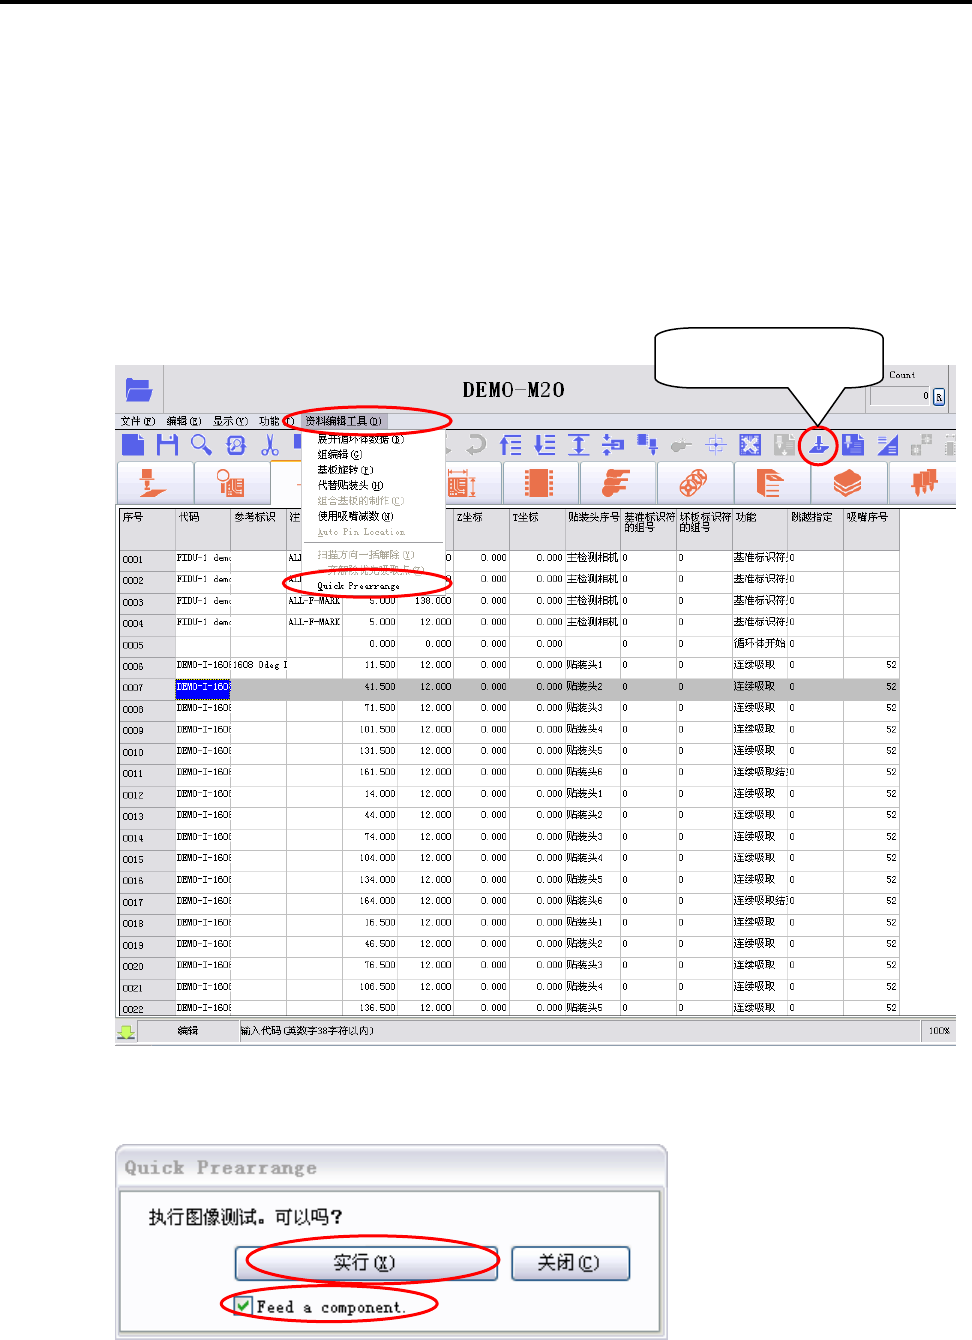Click the 功能 column header
The image size is (972, 1340).
point(760,528)
